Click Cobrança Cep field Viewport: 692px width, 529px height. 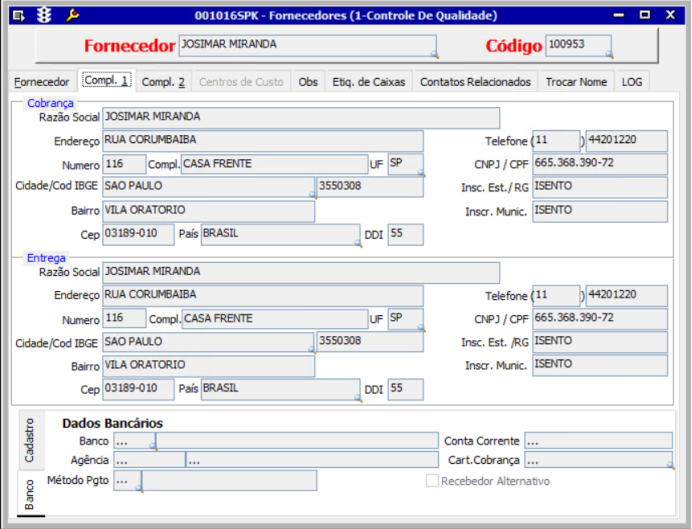(138, 234)
